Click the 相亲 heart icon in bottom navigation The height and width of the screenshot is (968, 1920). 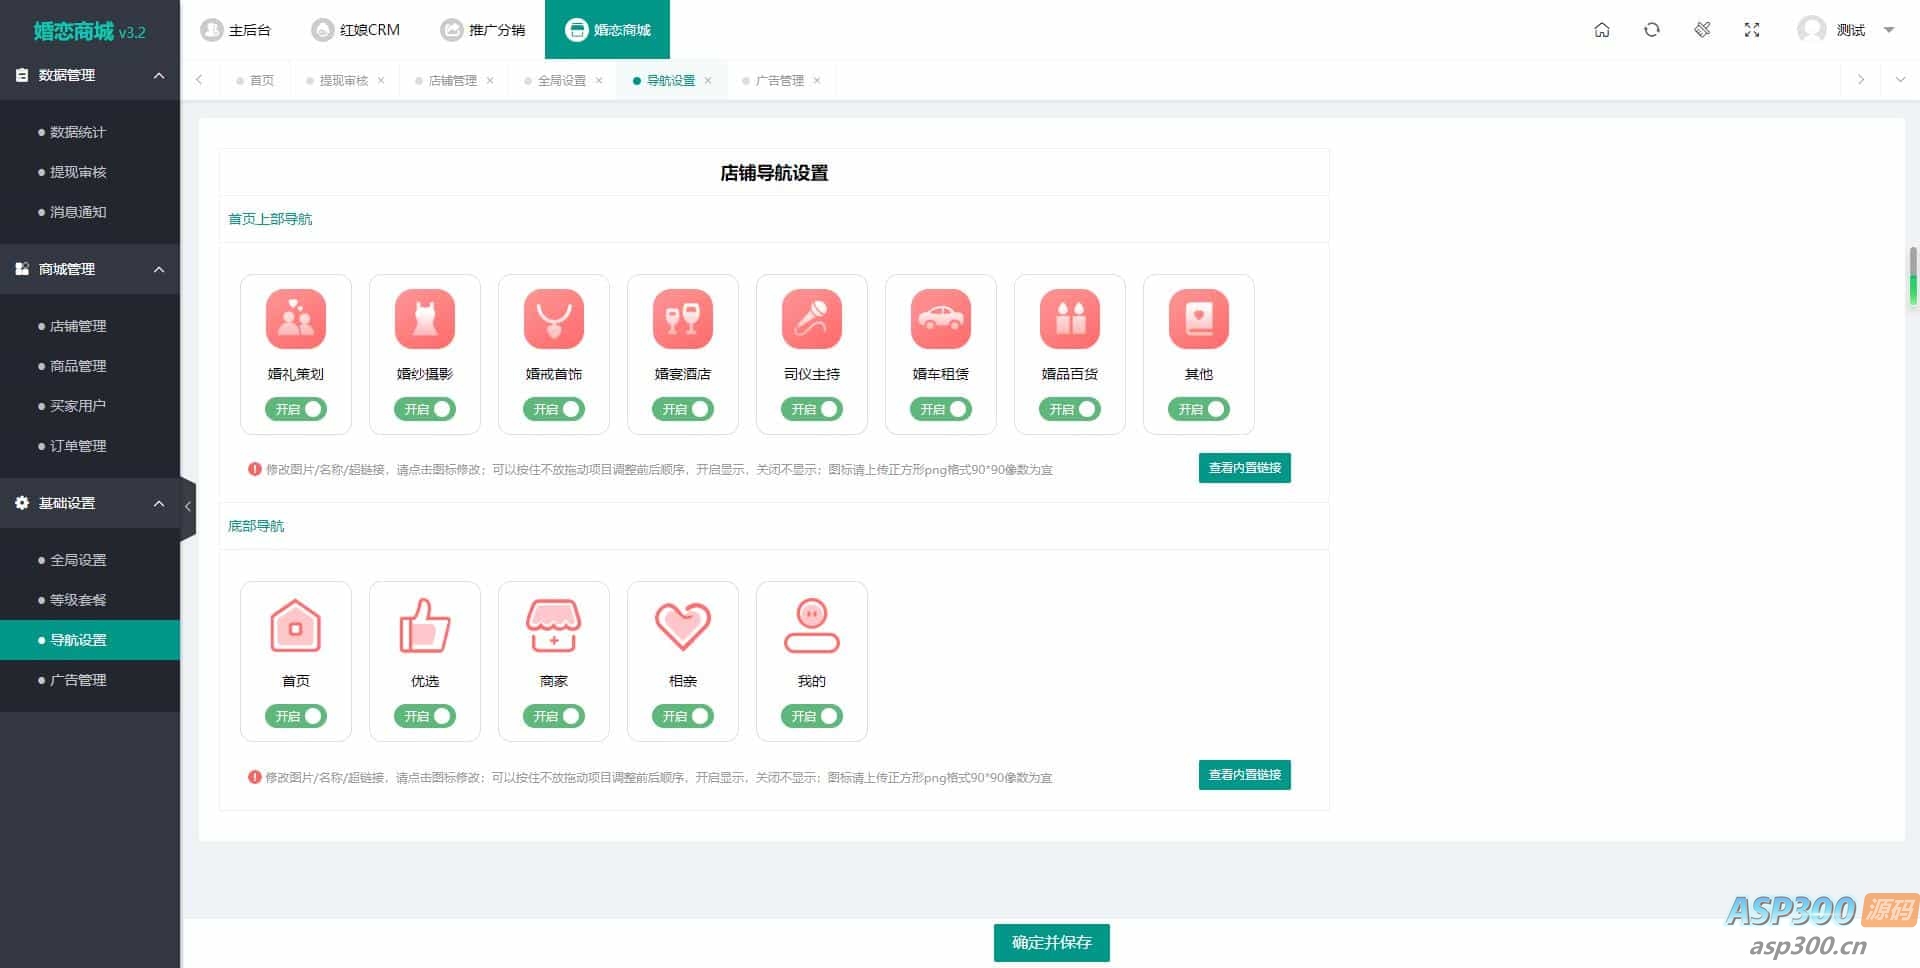coord(682,625)
